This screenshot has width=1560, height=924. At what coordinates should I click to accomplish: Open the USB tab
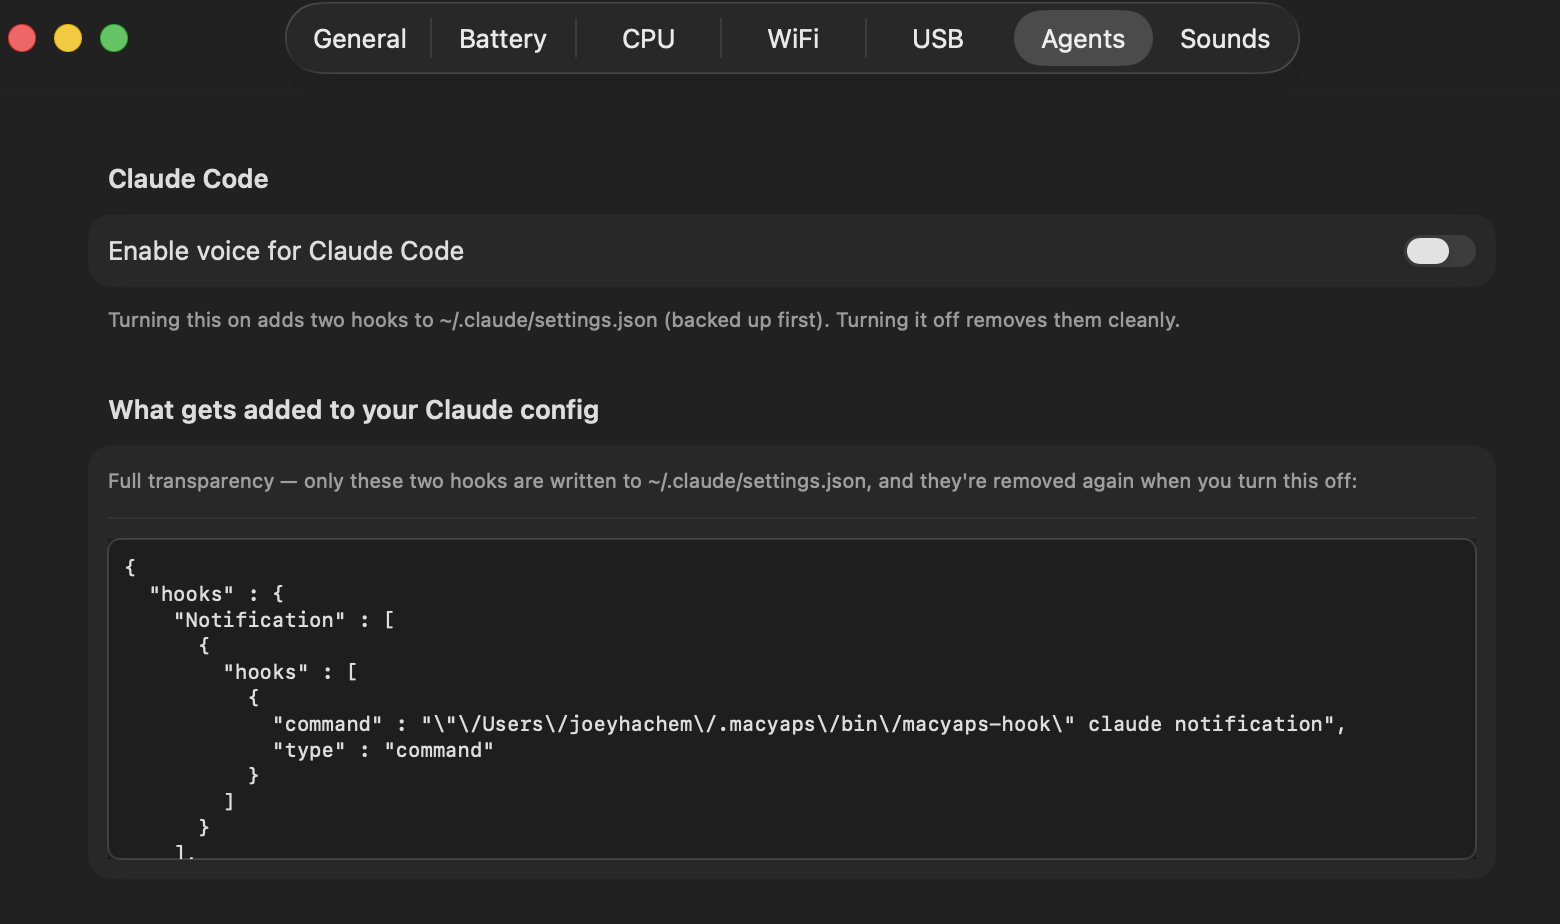coord(938,39)
